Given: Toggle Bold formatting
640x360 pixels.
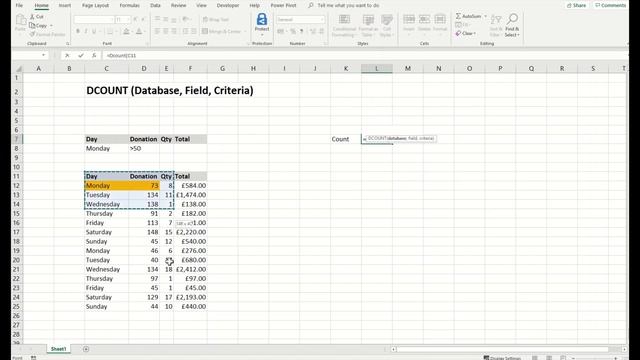Looking at the screenshot, I should [x=78, y=31].
